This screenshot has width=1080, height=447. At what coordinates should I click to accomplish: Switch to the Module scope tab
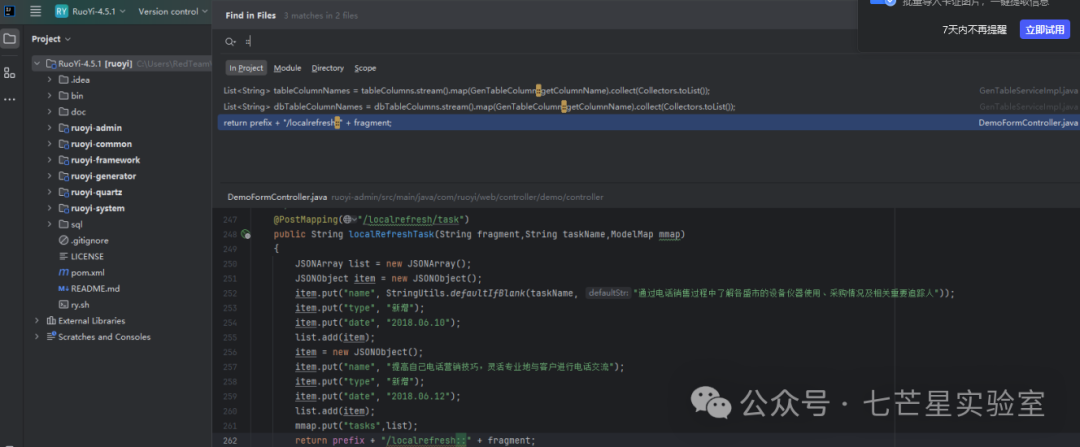click(287, 68)
